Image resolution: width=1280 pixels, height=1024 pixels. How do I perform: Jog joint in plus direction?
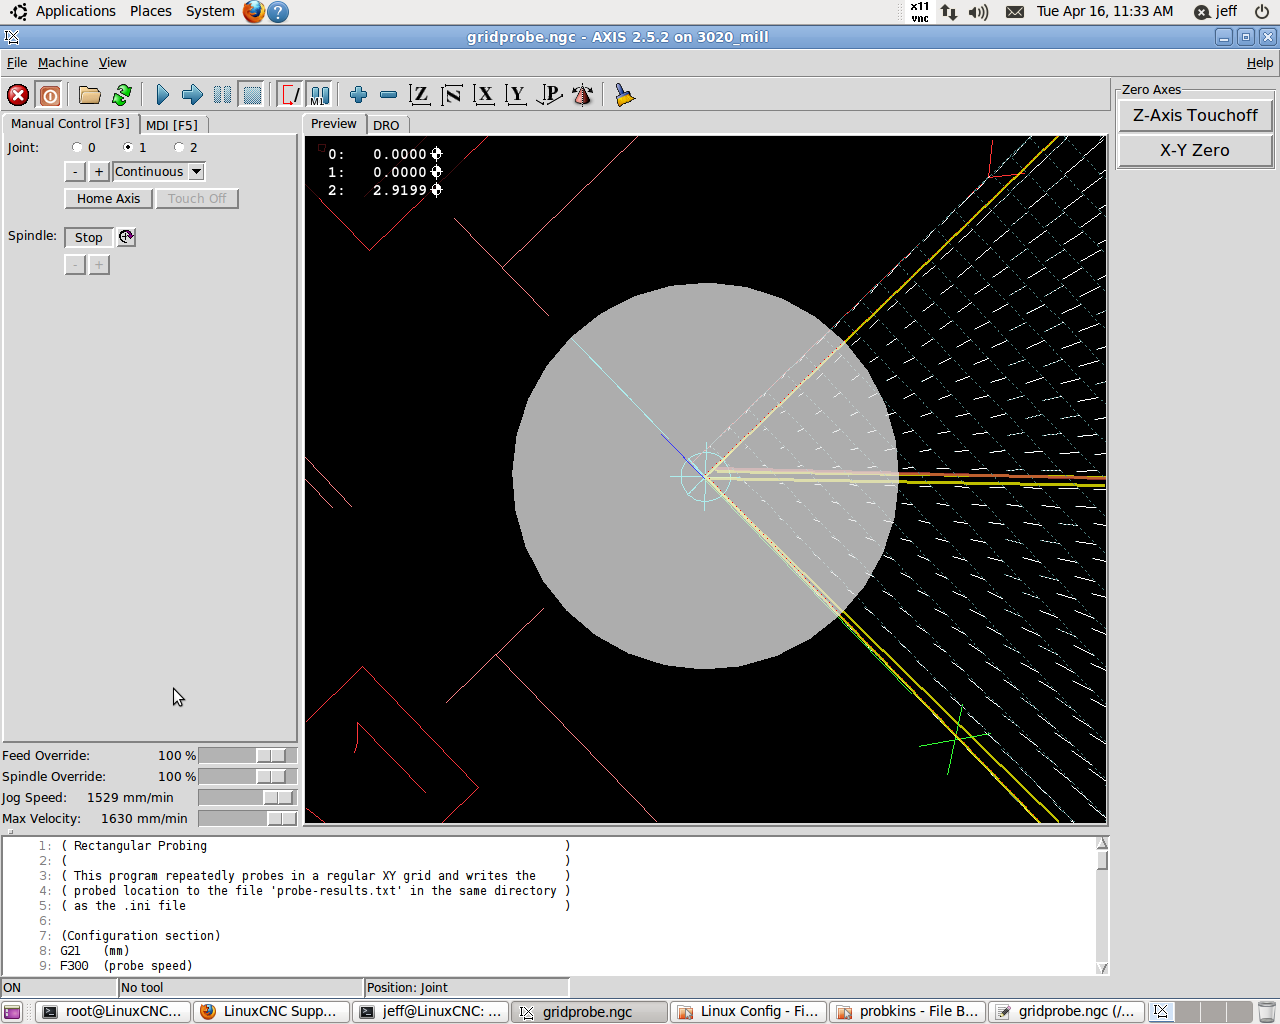click(99, 172)
